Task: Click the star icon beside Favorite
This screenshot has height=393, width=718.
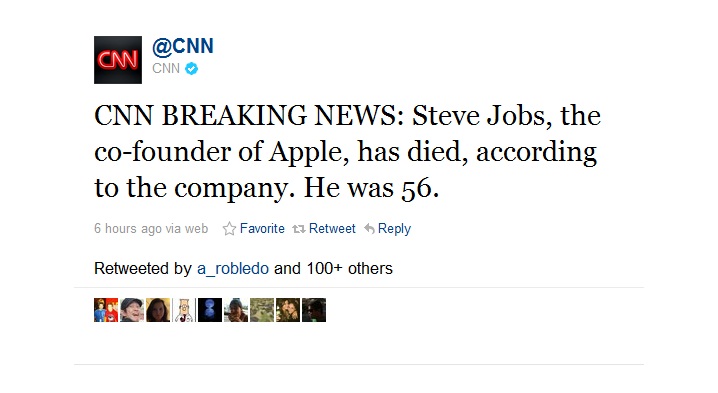Action: pyautogui.click(x=229, y=229)
